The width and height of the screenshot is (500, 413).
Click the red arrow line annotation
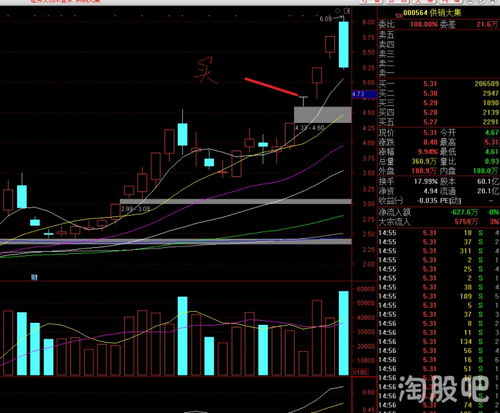(271, 87)
